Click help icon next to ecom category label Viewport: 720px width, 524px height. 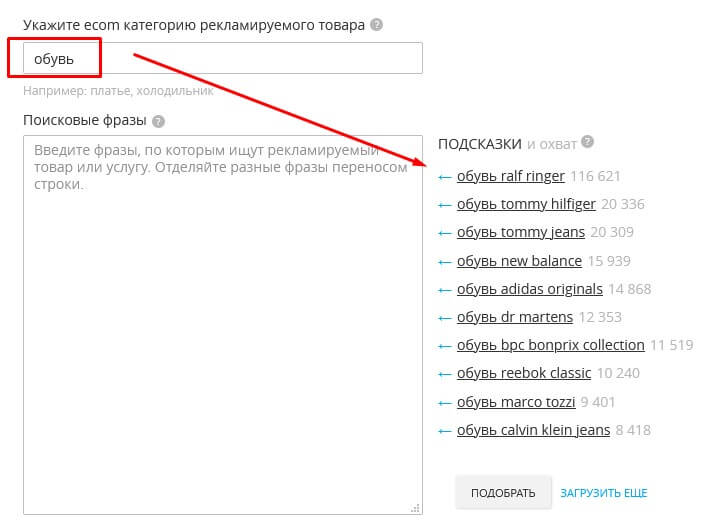[x=377, y=24]
